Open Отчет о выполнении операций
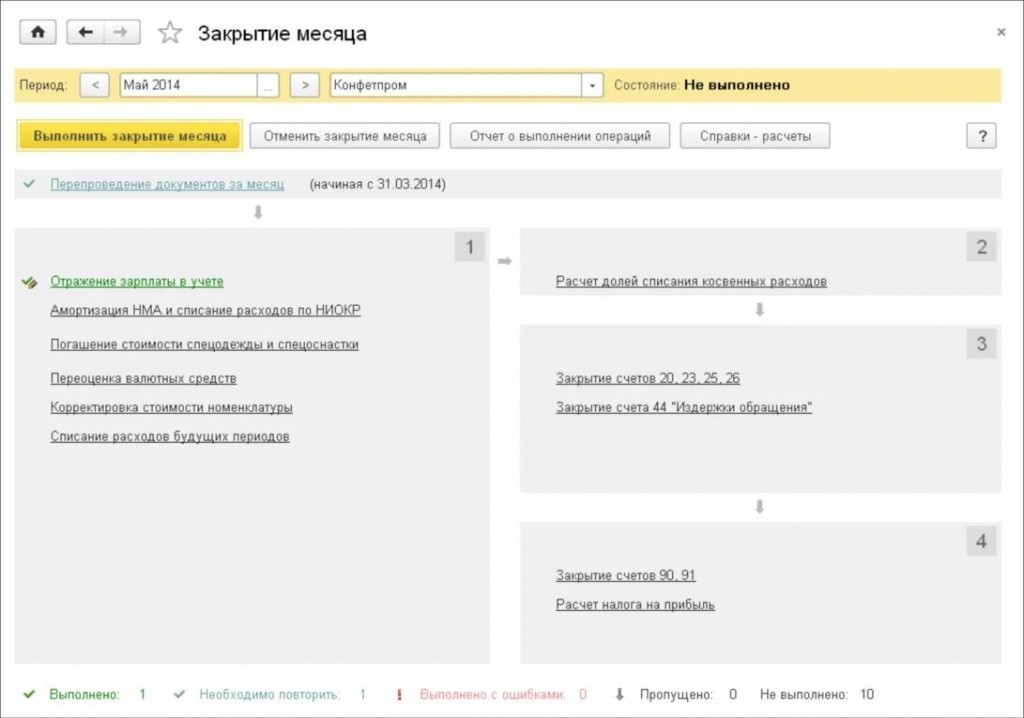1024x718 pixels. 560,136
